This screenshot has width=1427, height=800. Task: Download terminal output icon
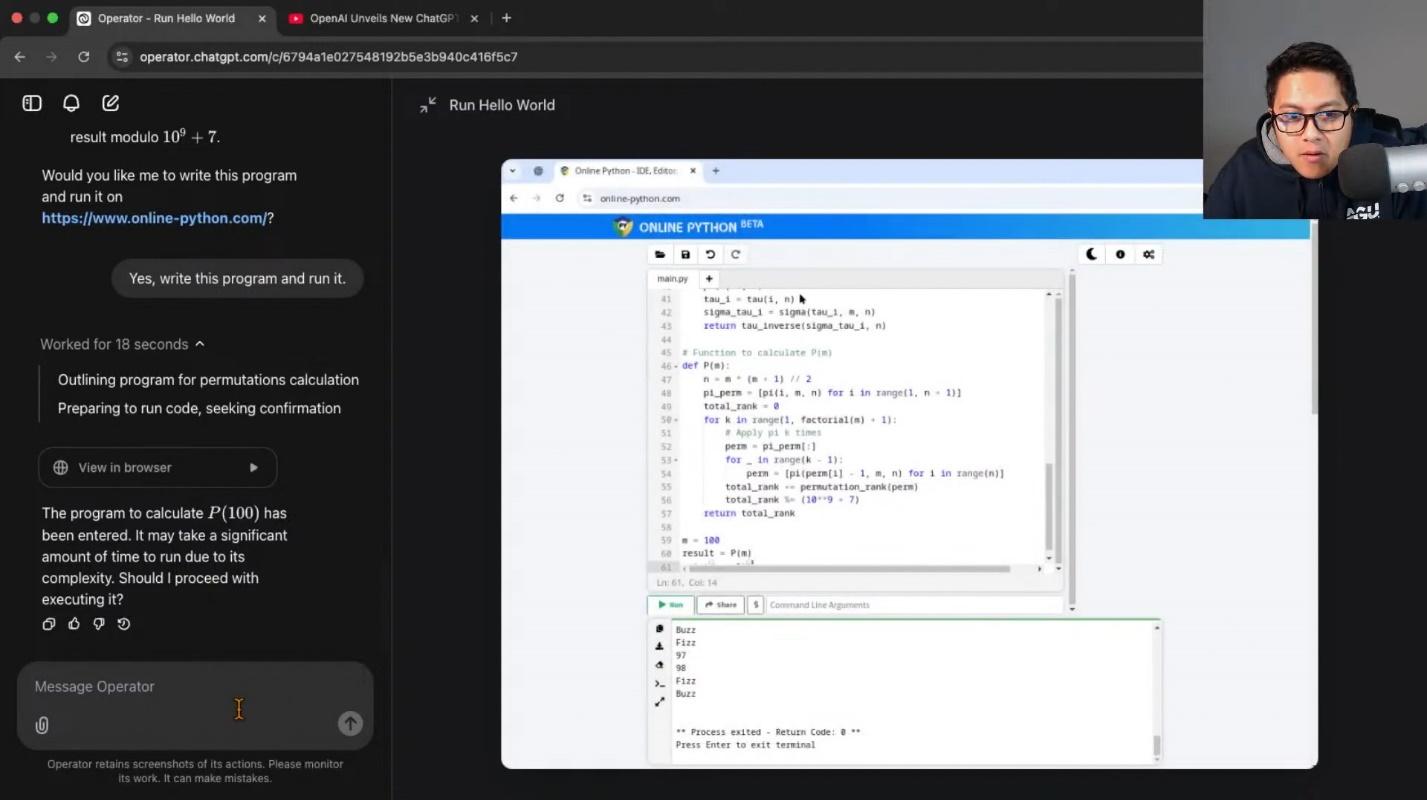[660, 647]
